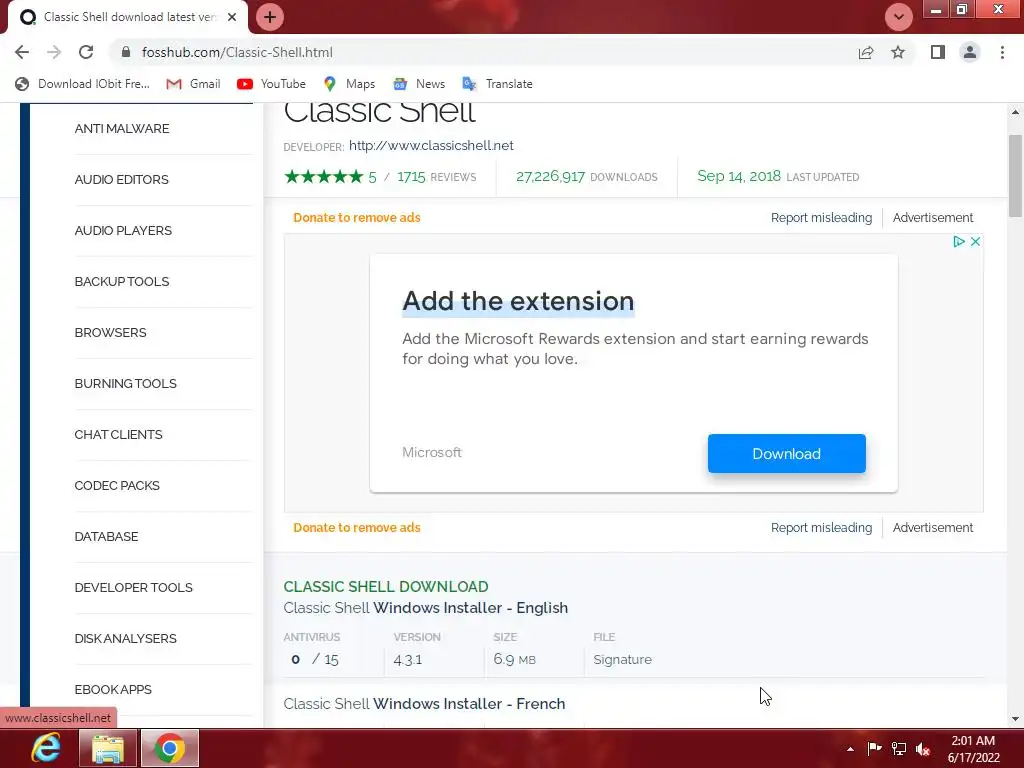Click the network tray icon
The height and width of the screenshot is (768, 1024).
click(899, 748)
